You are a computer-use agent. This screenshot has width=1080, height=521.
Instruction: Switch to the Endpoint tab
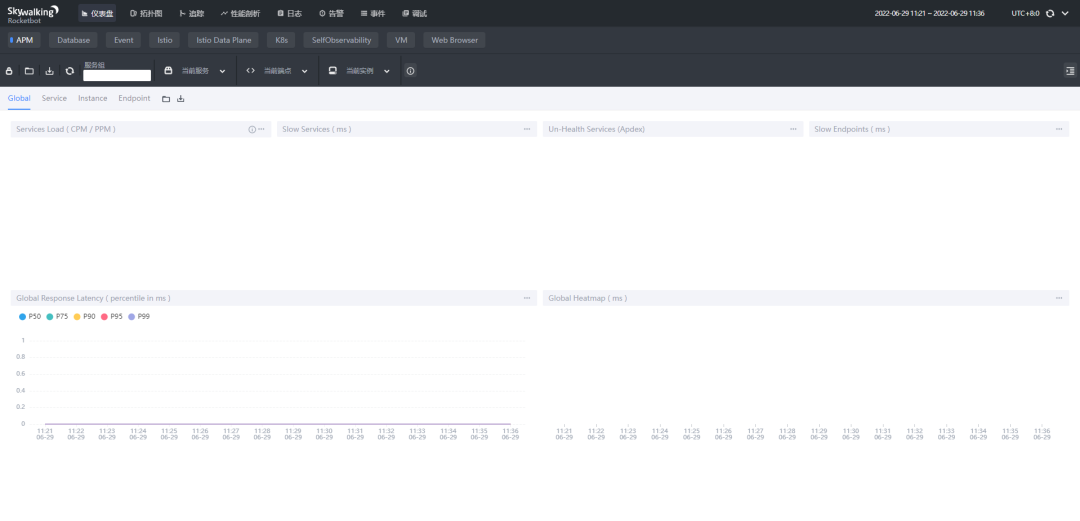pos(134,99)
